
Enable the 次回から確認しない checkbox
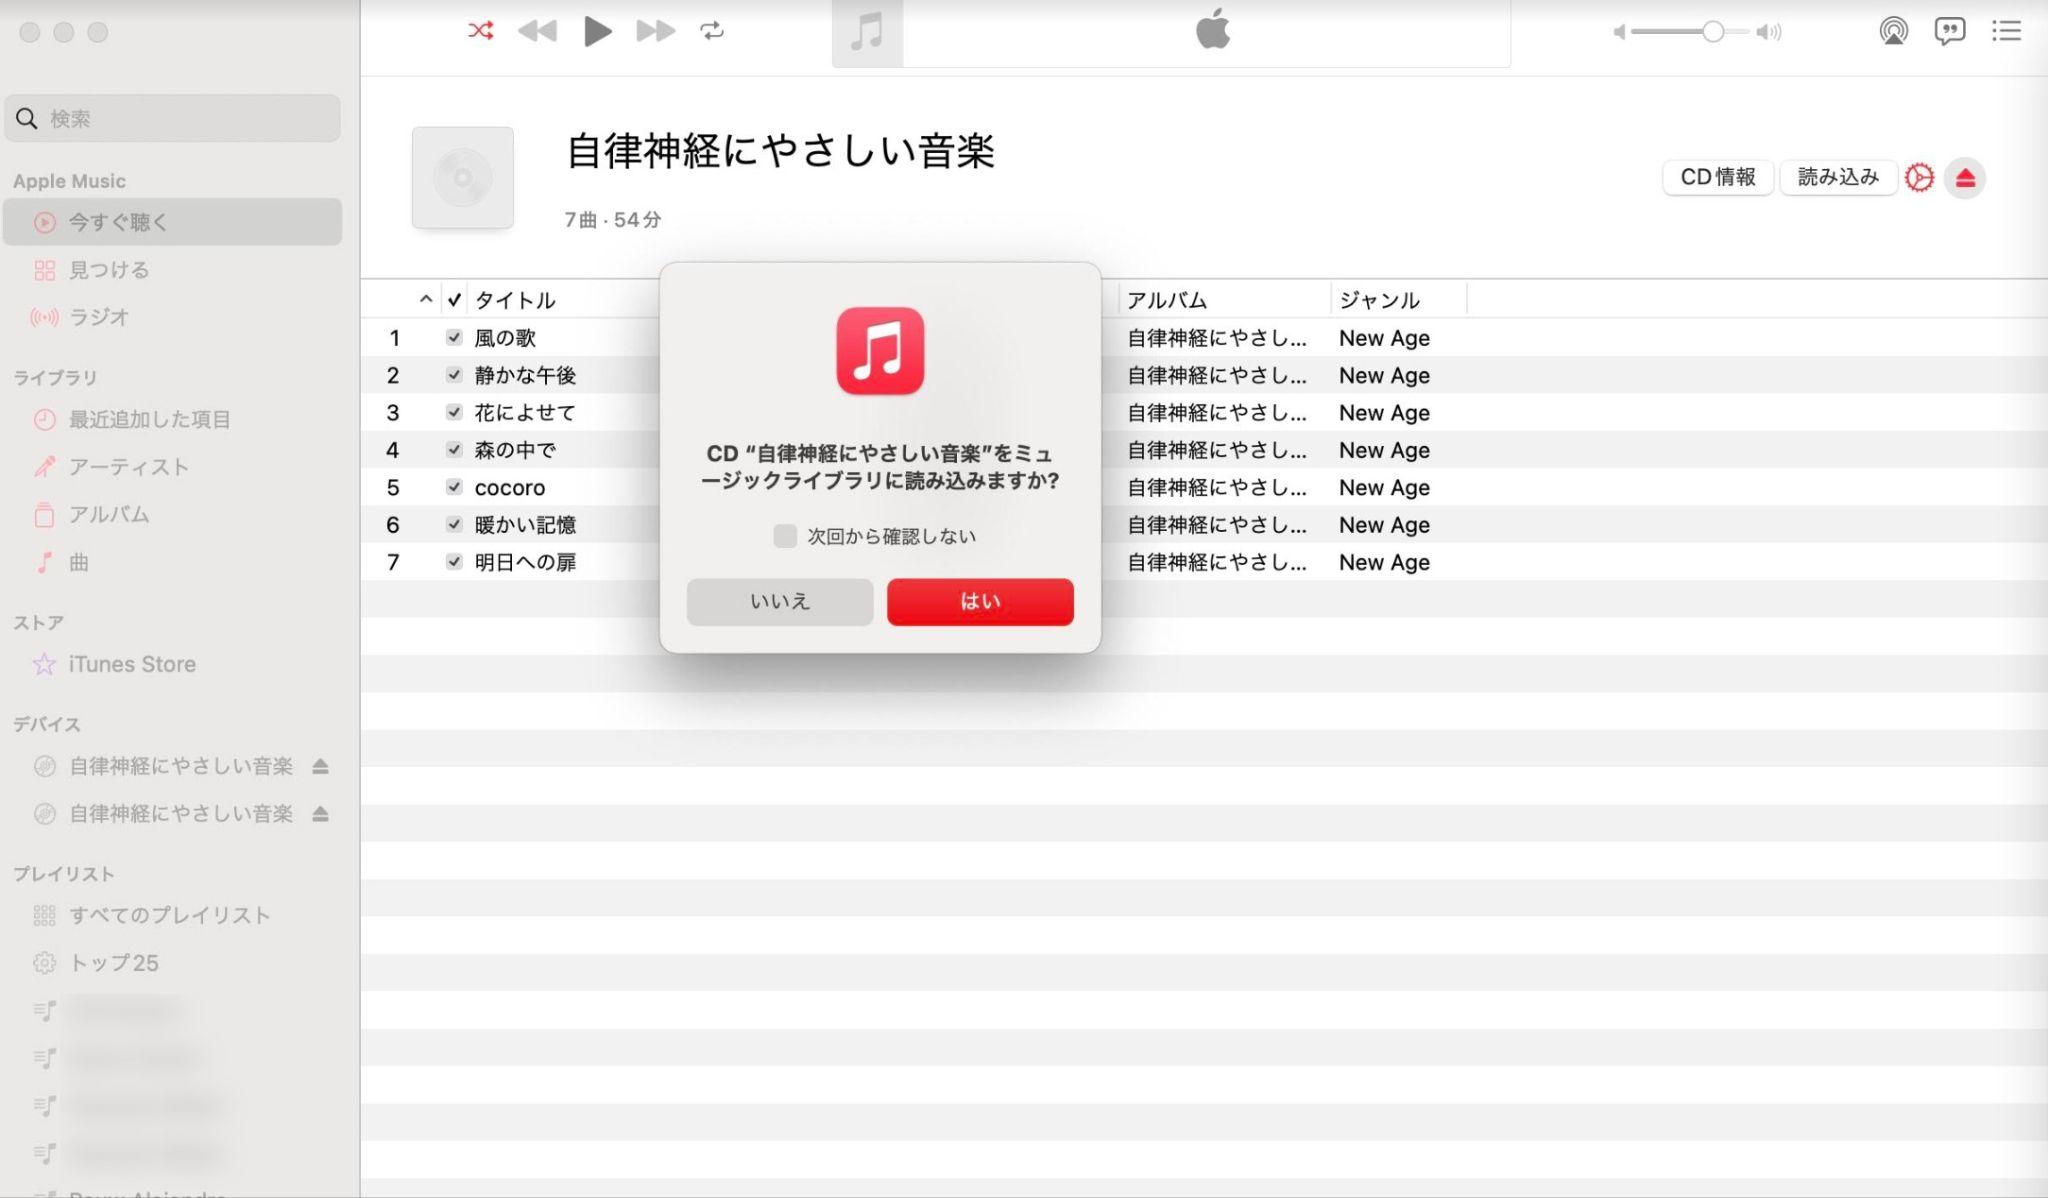click(x=785, y=536)
